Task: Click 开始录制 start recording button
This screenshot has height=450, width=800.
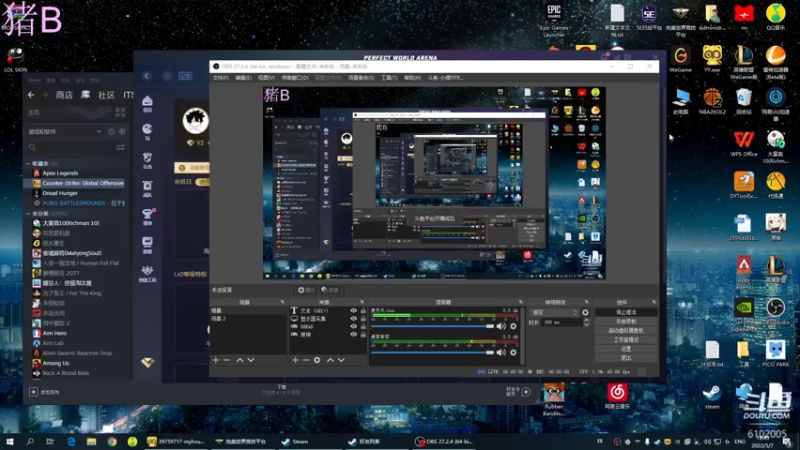Action: [x=626, y=321]
